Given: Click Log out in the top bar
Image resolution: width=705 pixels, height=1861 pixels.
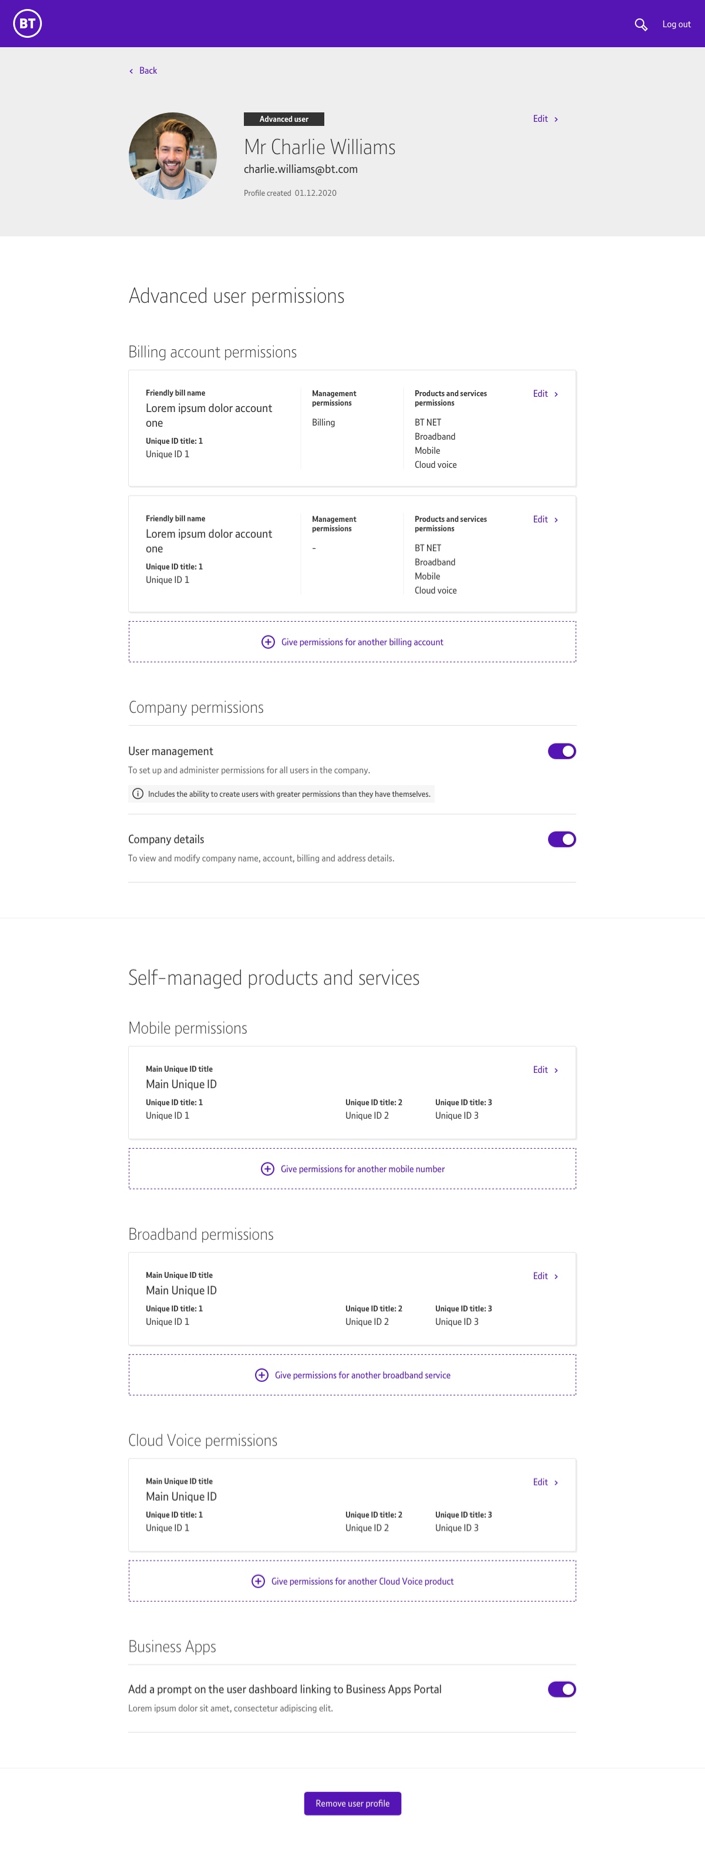Looking at the screenshot, I should pyautogui.click(x=676, y=24).
